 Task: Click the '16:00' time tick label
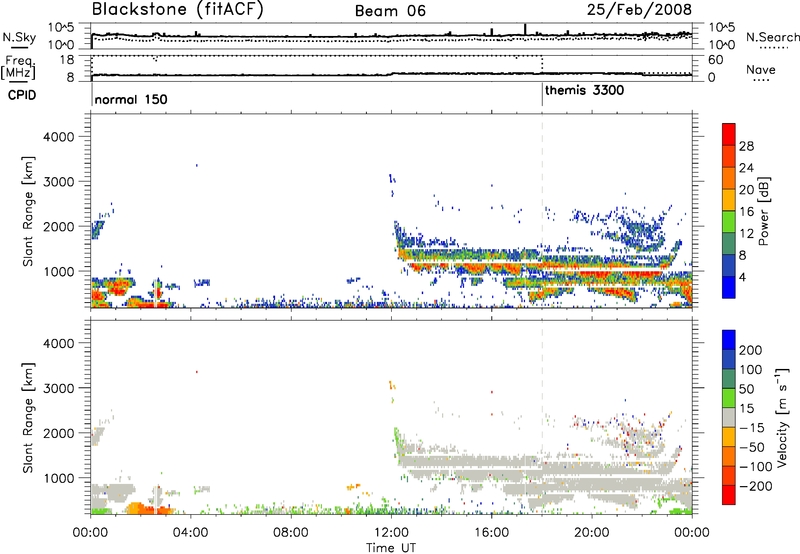tap(491, 533)
